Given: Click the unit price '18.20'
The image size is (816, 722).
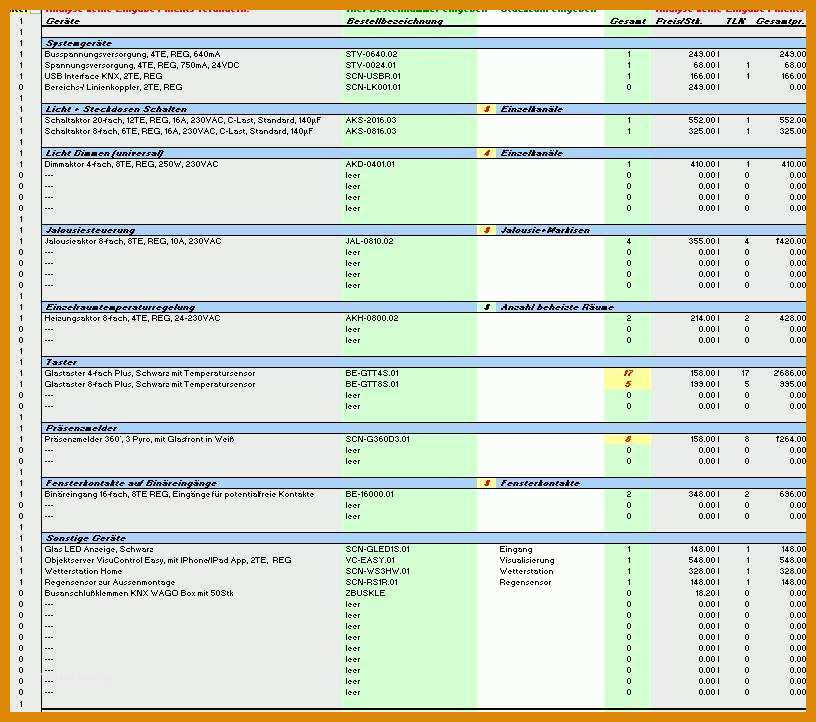Looking at the screenshot, I should click(x=708, y=593).
